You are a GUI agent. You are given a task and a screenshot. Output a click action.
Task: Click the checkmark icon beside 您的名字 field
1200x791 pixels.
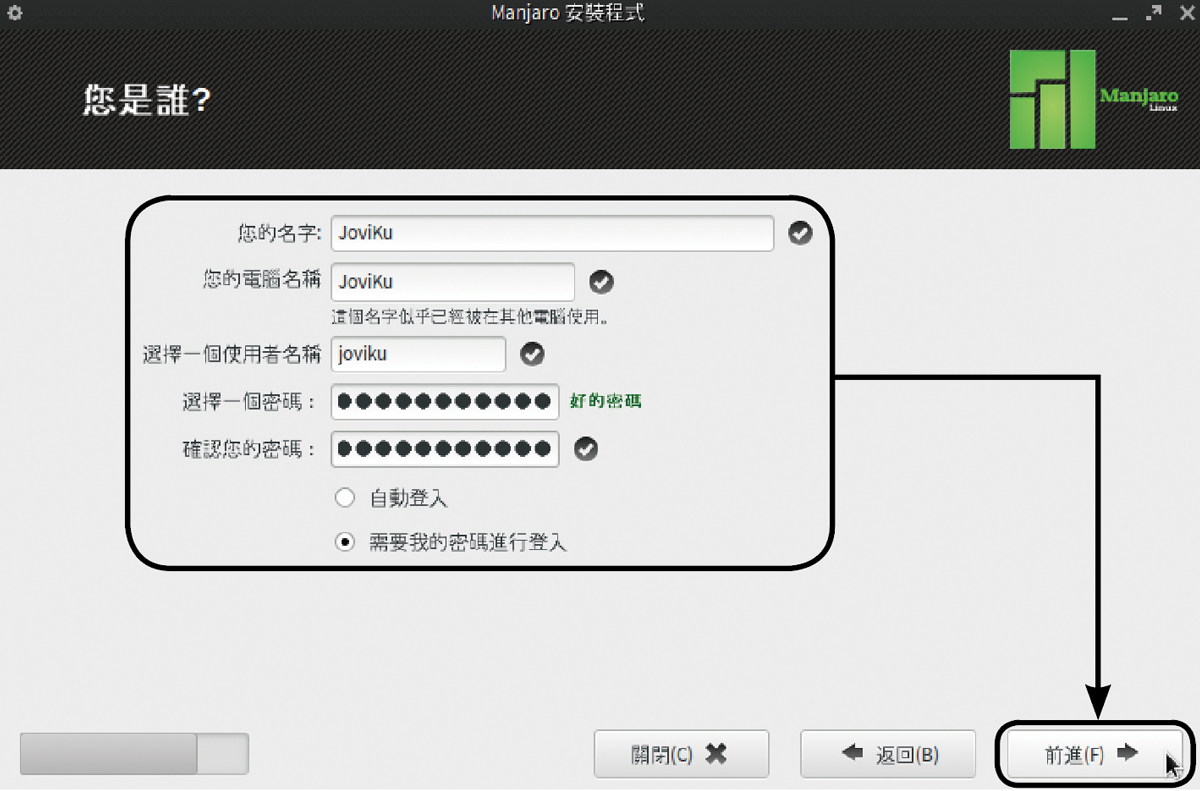800,233
